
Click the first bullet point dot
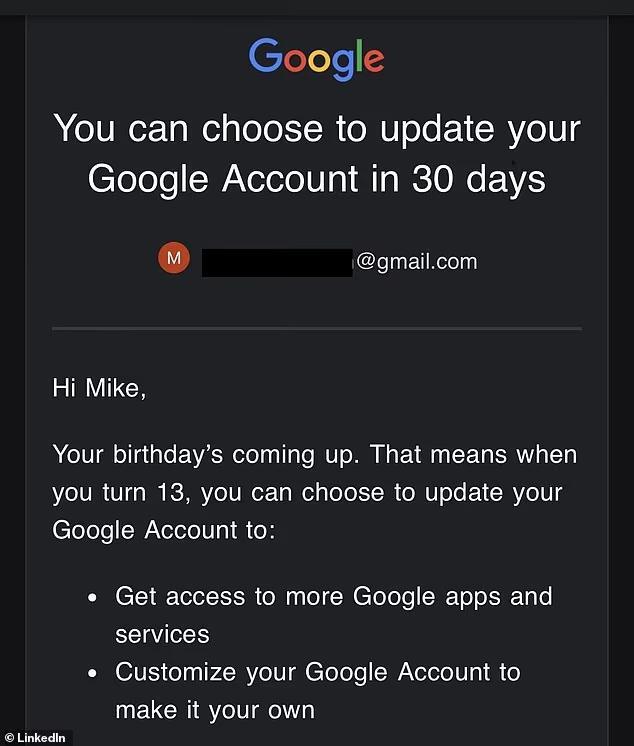pos(93,598)
